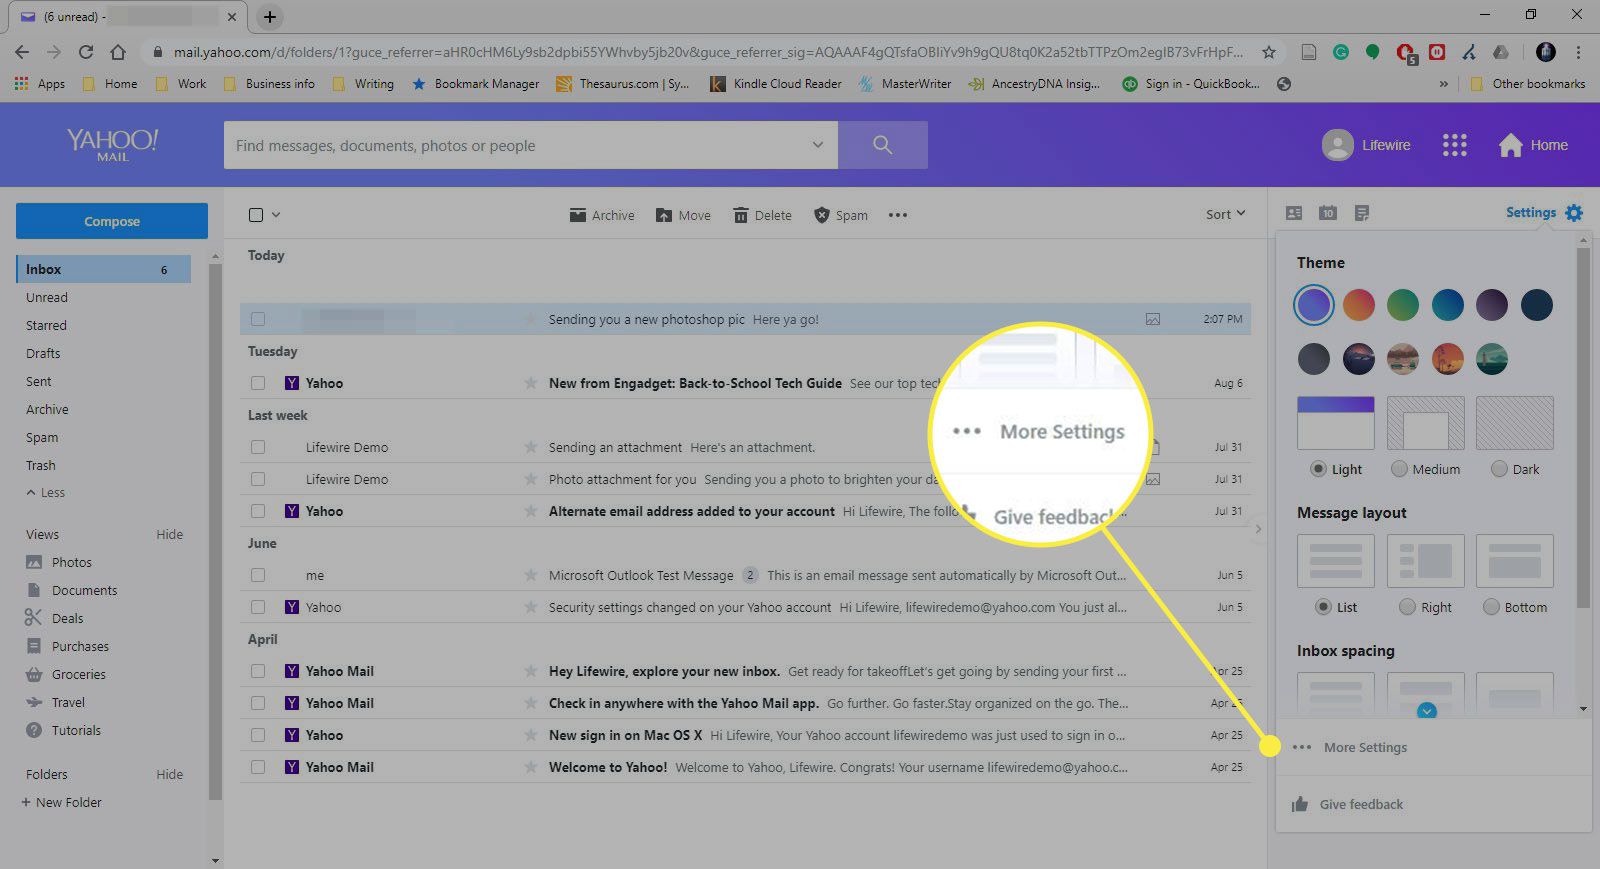Image resolution: width=1600 pixels, height=869 pixels.
Task: Open the Travel view
Action: [68, 702]
